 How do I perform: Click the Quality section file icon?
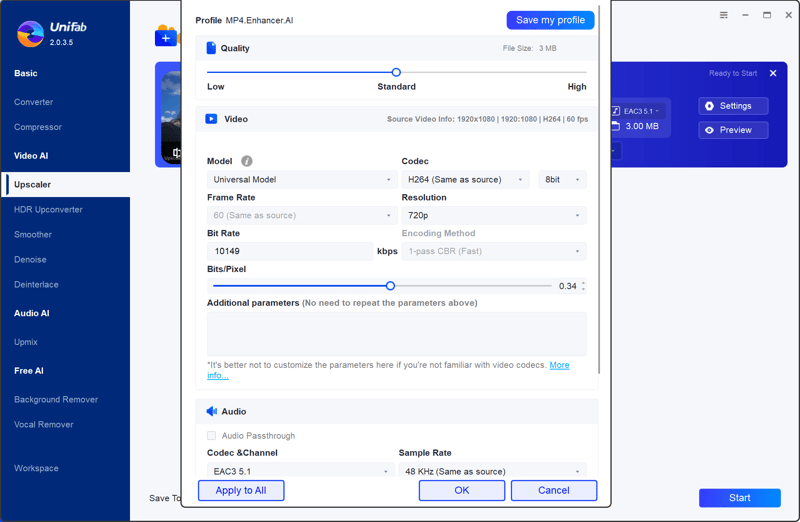[x=211, y=48]
